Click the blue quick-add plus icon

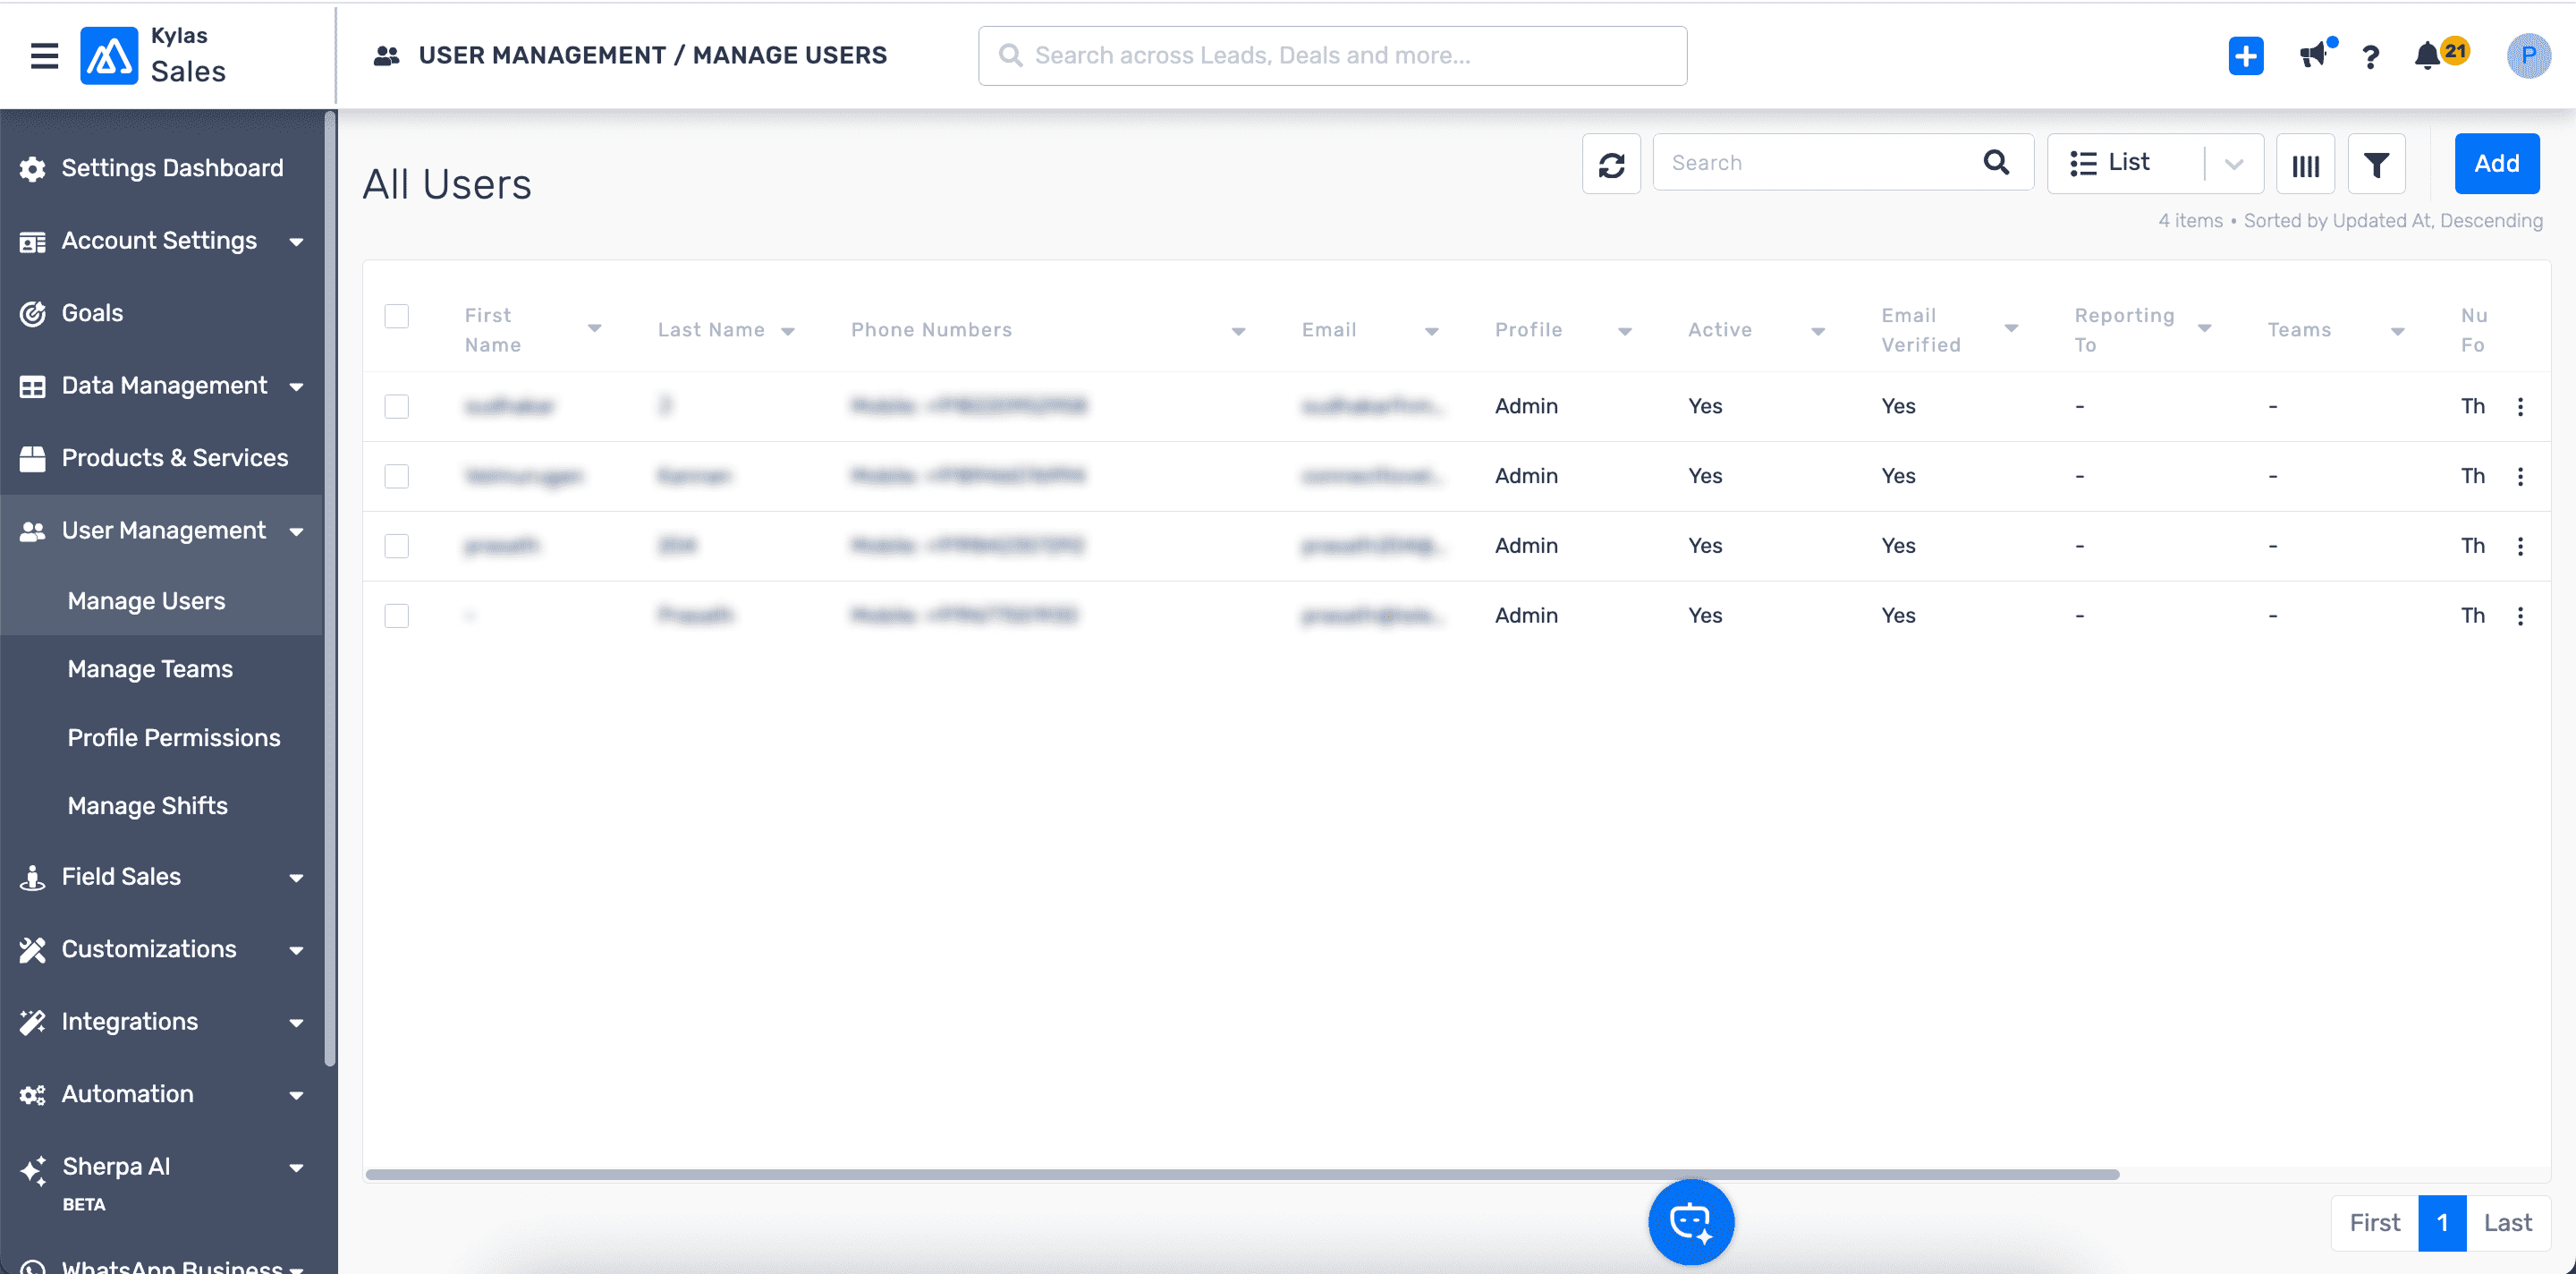pyautogui.click(x=2245, y=55)
